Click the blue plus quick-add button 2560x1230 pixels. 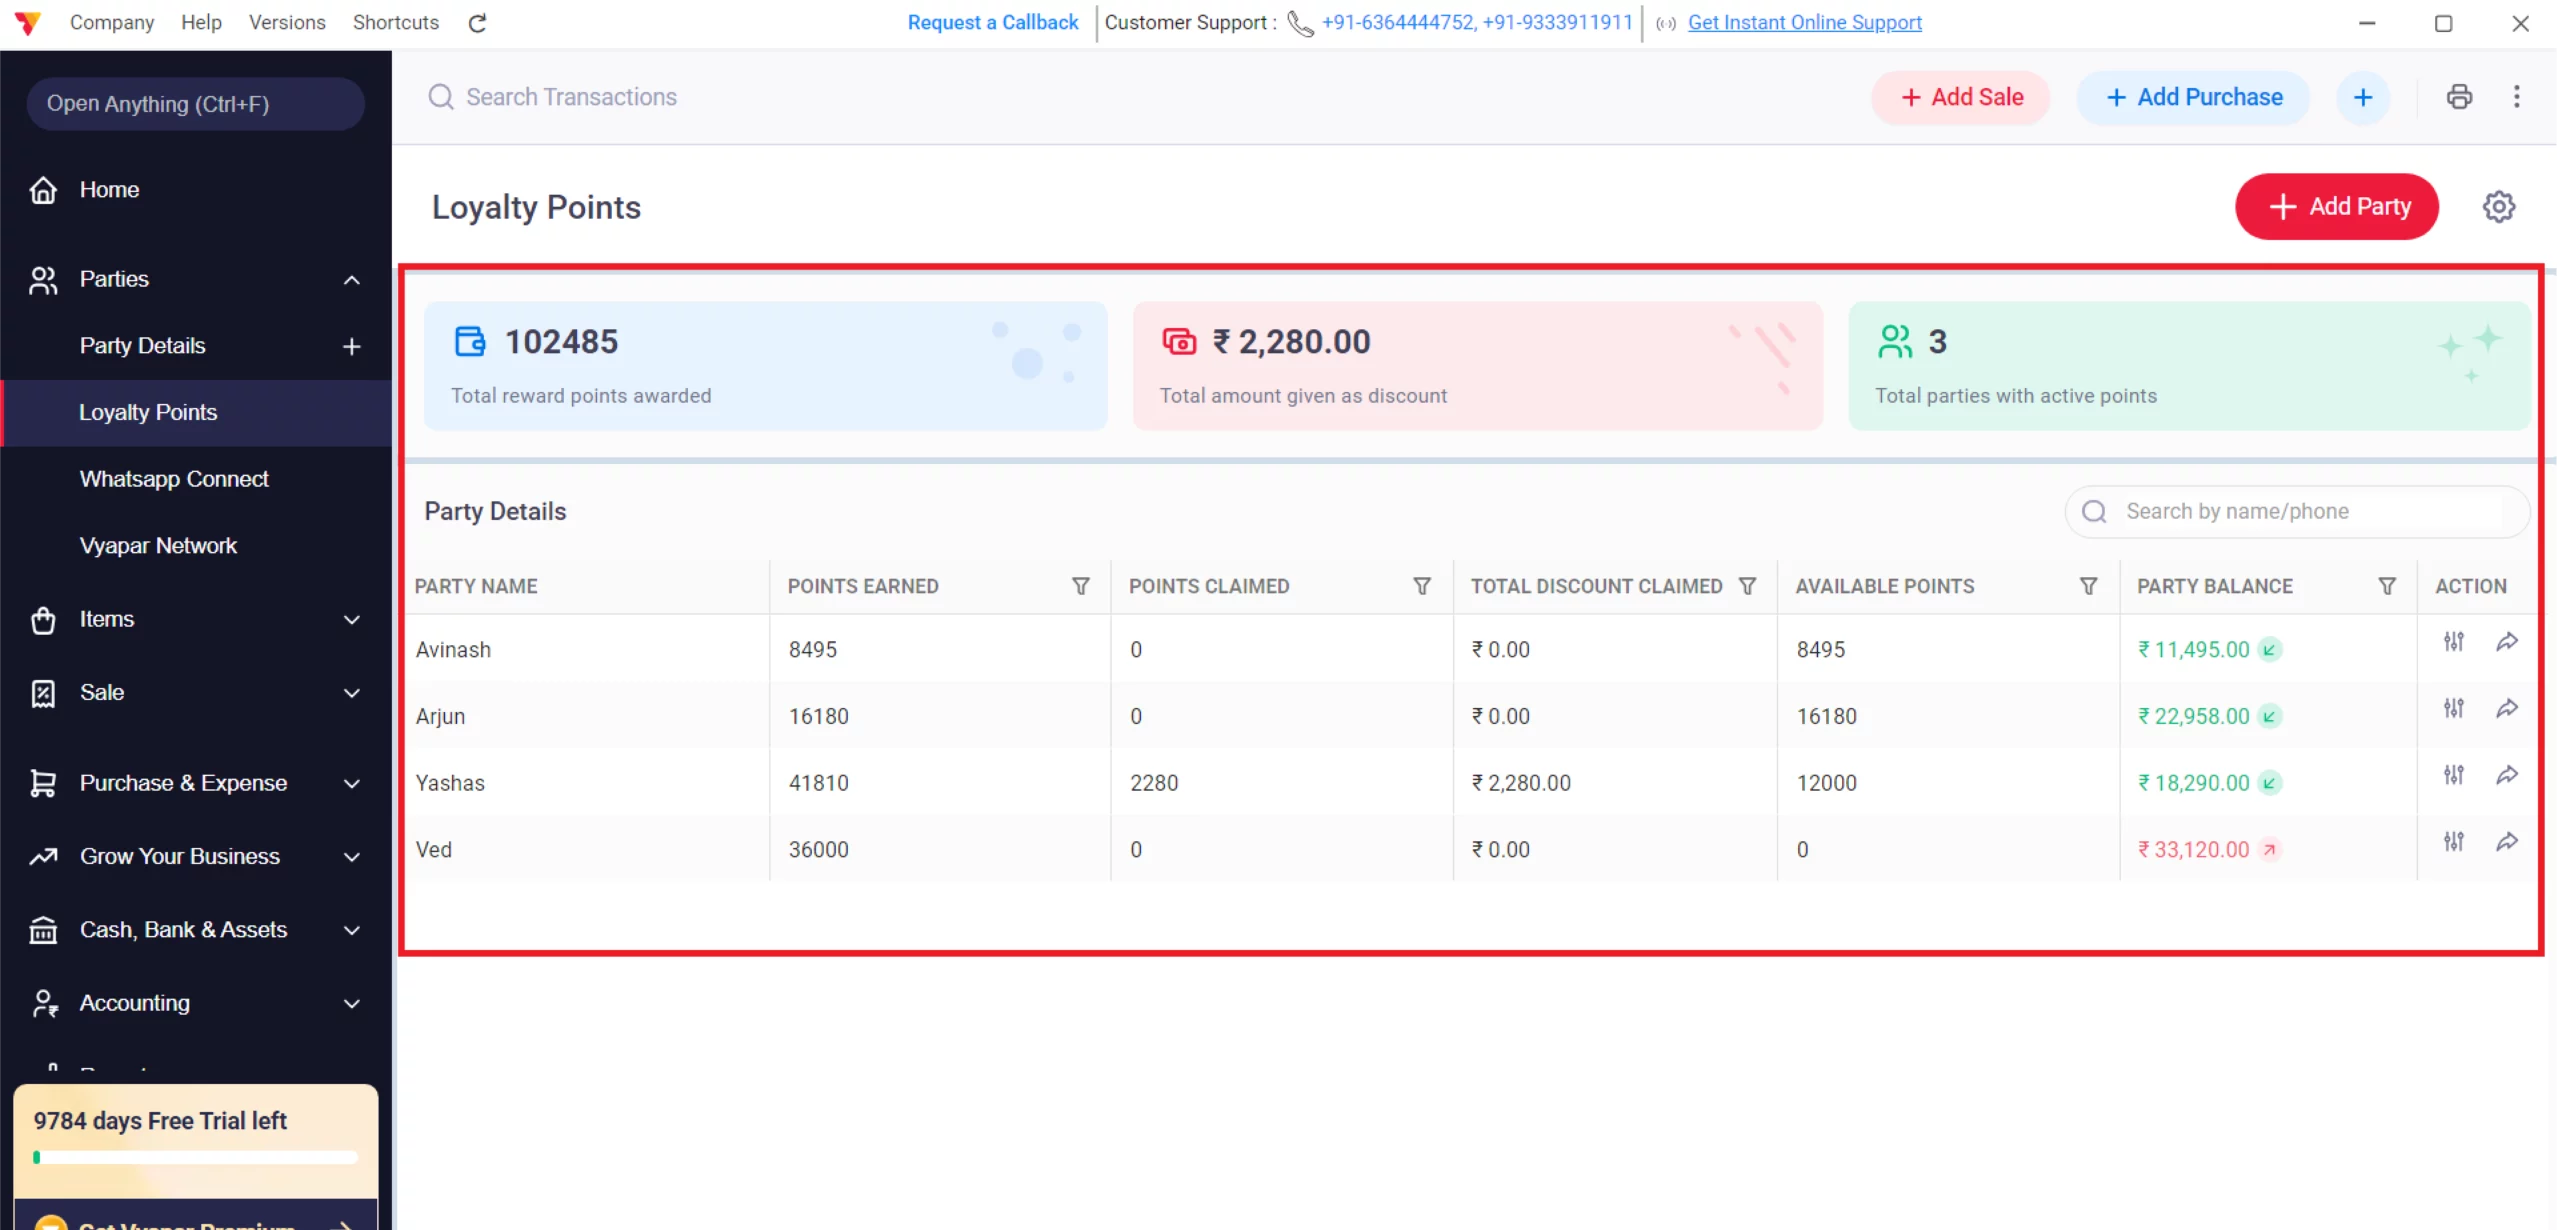2362,97
